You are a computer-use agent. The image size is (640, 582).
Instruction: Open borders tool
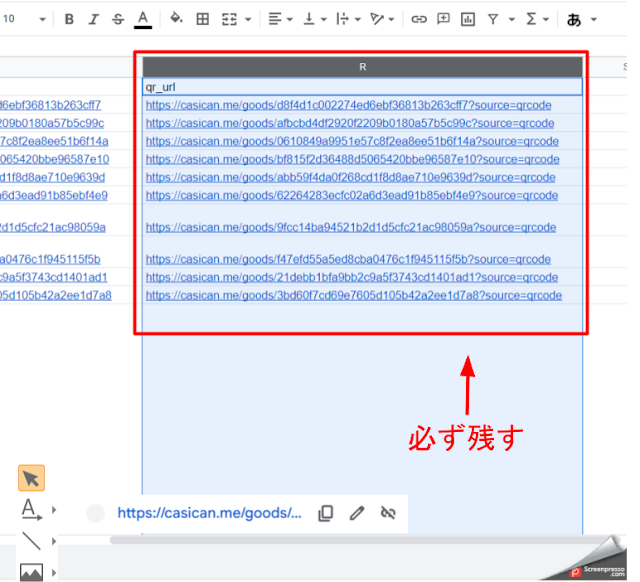point(203,19)
